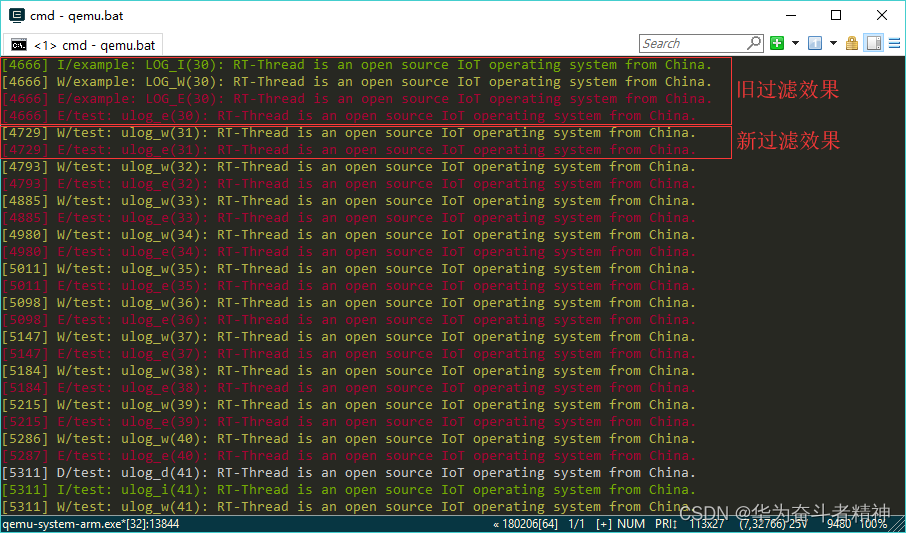Screen dimensions: 906x533
Task: Click the active console number 1 icon
Action: click(815, 43)
